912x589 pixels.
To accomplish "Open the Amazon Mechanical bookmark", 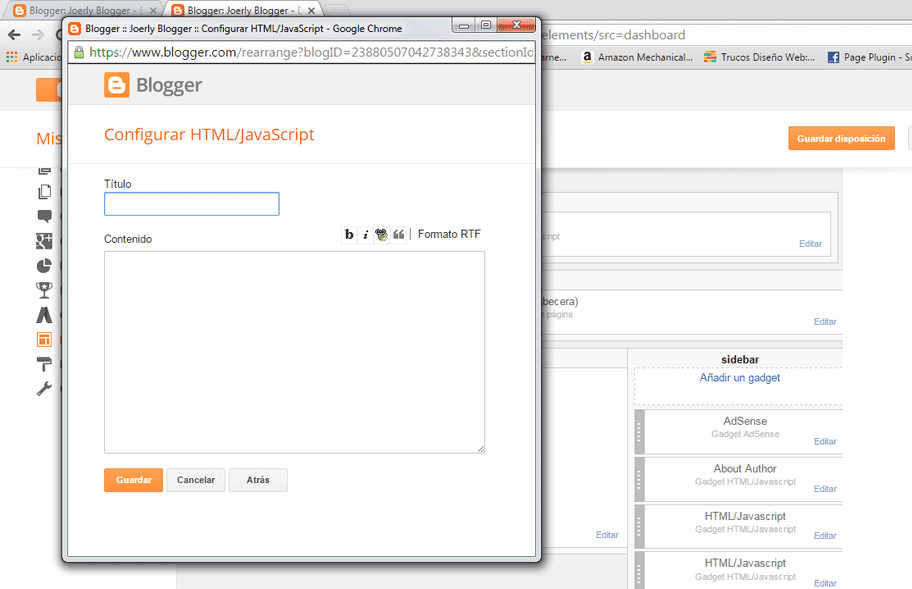I will [x=637, y=57].
